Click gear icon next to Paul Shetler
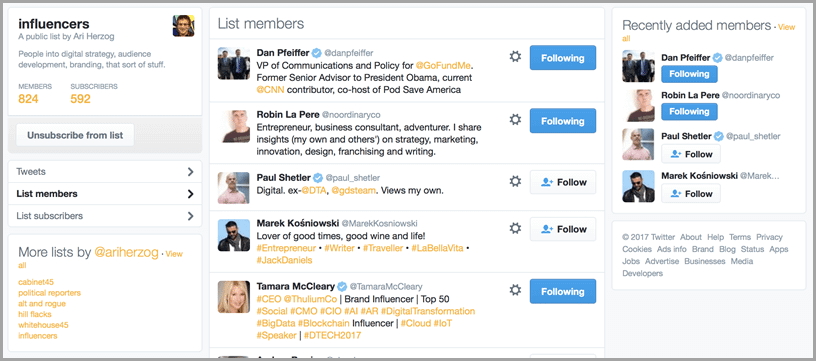The height and width of the screenshot is (361, 816). (x=515, y=181)
